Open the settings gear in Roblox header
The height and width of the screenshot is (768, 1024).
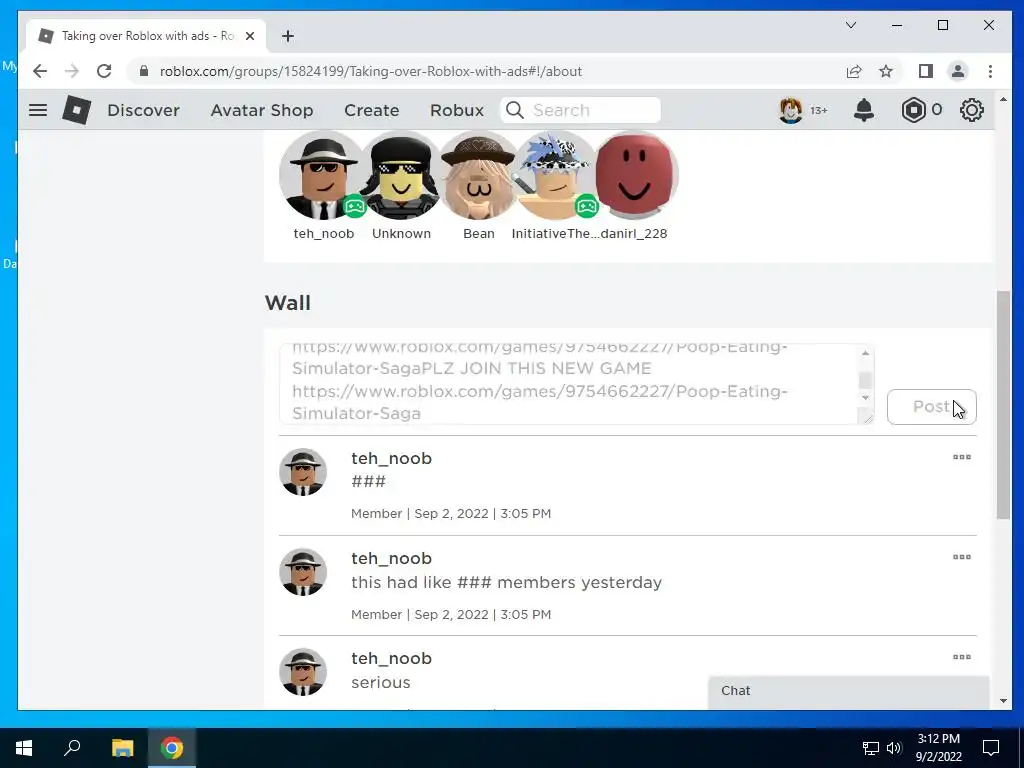click(x=971, y=110)
